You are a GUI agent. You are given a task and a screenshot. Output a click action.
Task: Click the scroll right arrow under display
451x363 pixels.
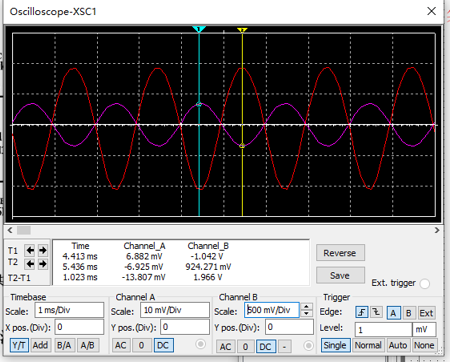click(437, 230)
